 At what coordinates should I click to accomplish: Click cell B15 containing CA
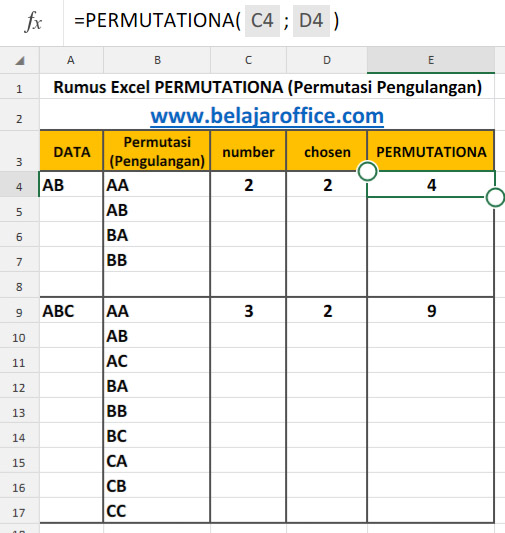click(157, 461)
